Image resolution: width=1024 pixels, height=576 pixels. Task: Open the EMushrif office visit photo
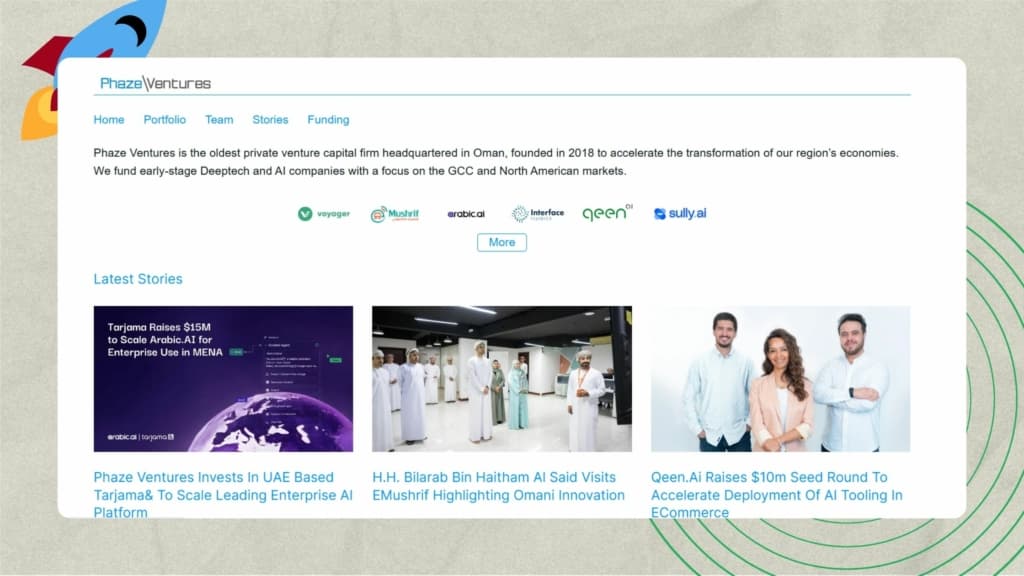coord(502,379)
